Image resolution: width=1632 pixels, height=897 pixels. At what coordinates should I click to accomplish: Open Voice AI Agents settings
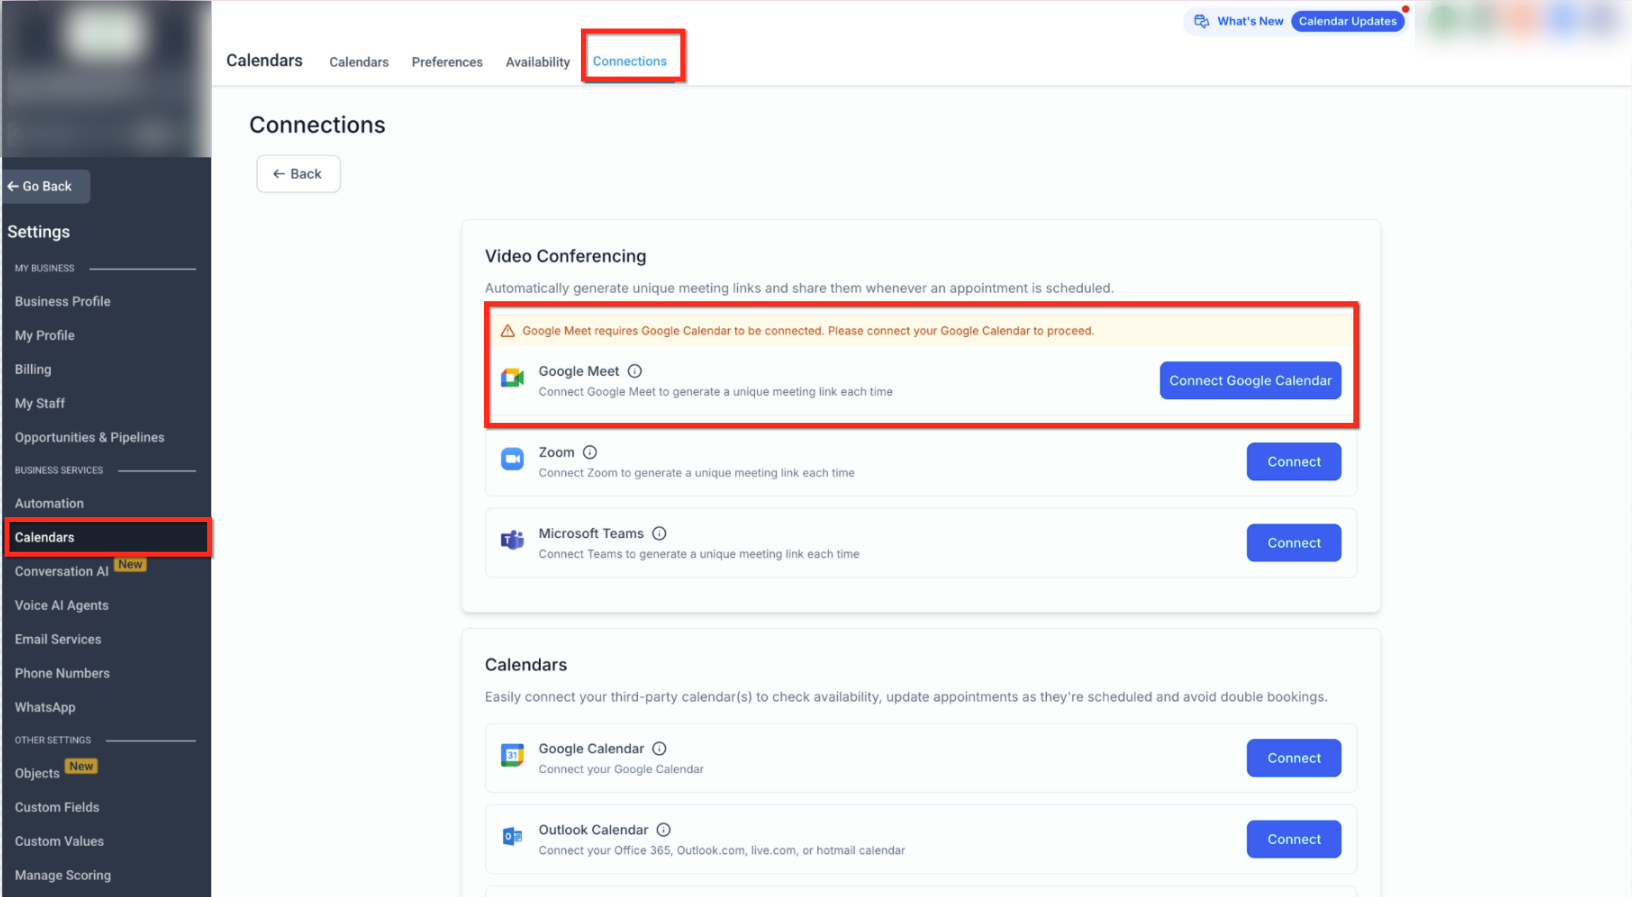point(62,605)
